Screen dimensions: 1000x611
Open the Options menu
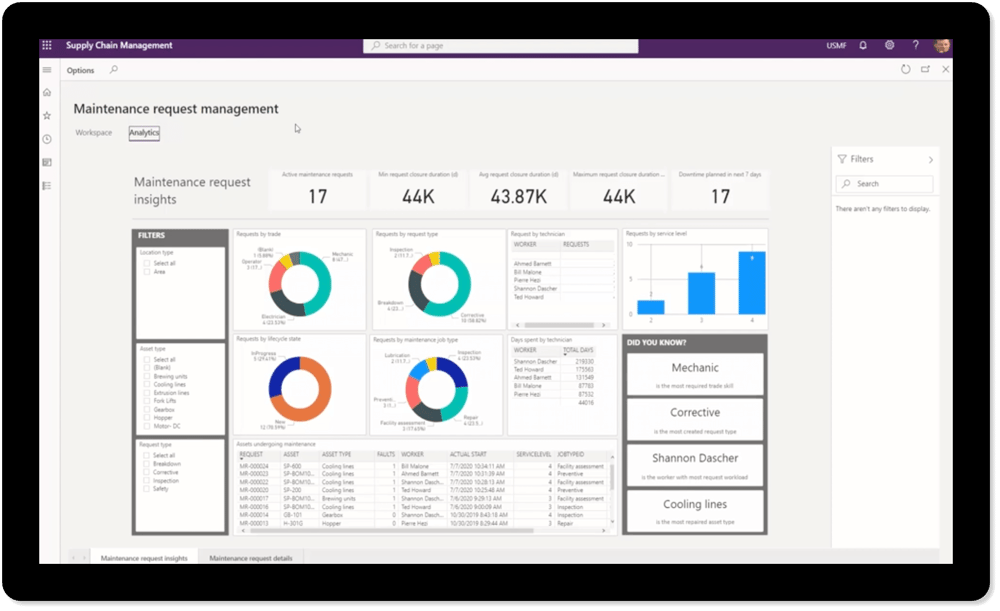click(x=80, y=70)
